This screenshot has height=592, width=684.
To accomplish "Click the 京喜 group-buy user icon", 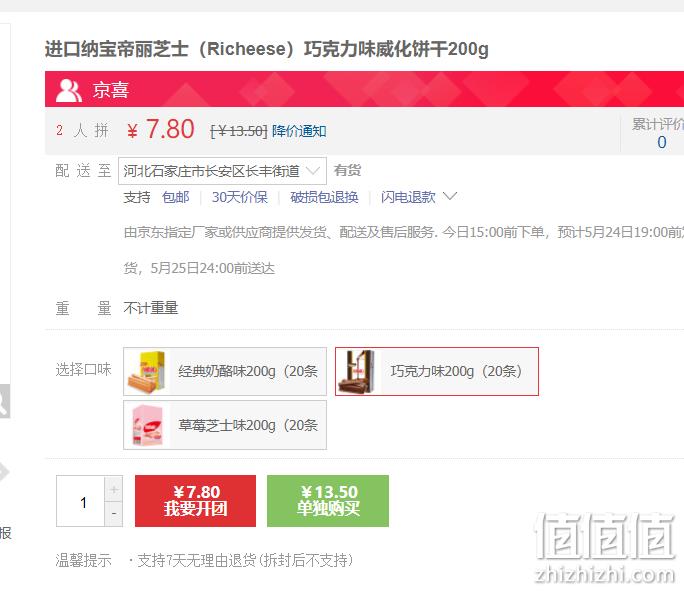I will click(x=68, y=90).
